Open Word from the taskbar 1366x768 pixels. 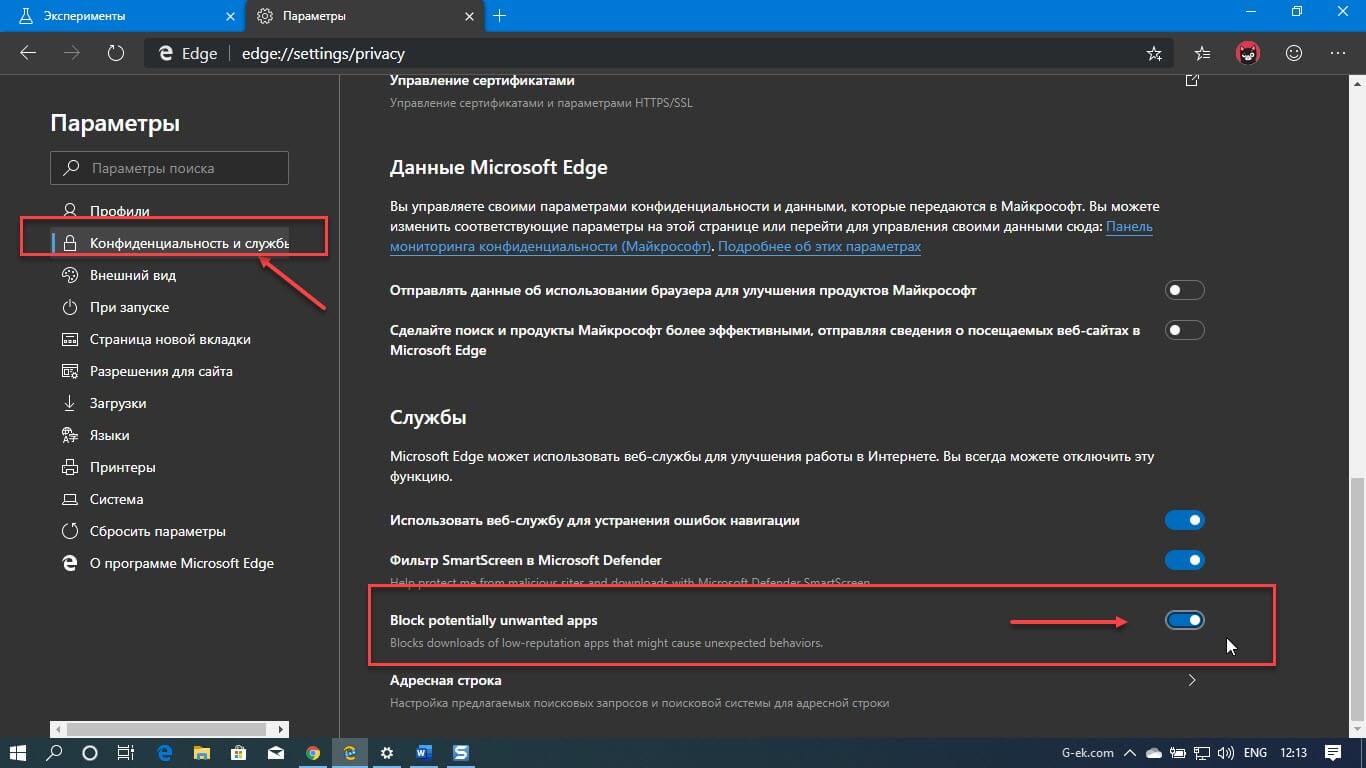pos(423,752)
